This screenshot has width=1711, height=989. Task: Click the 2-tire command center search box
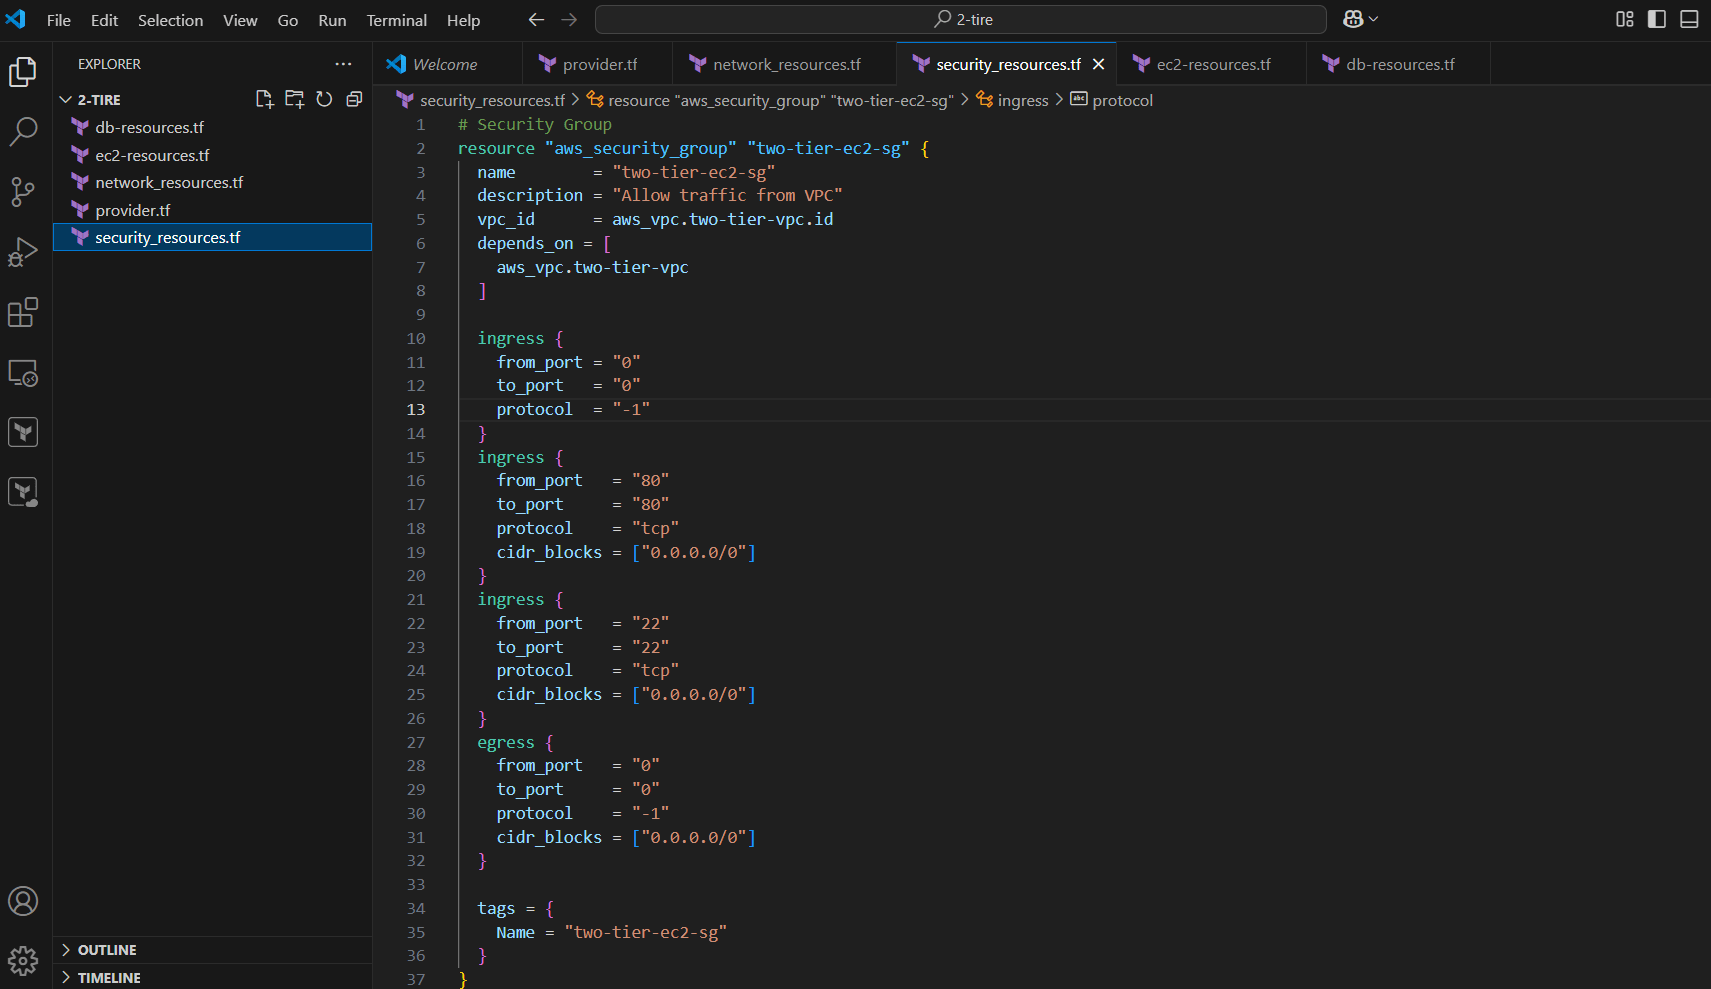click(961, 19)
